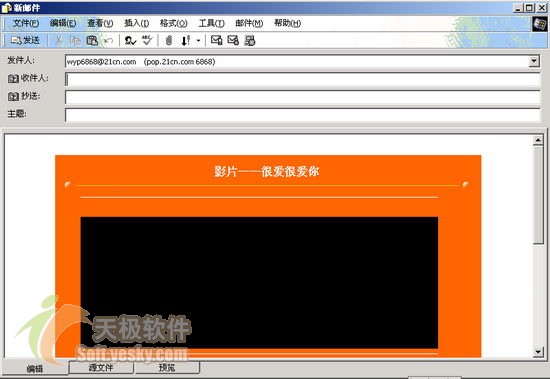The image size is (550, 379).
Task: Click the ABC spelling check icon
Action: (147, 40)
